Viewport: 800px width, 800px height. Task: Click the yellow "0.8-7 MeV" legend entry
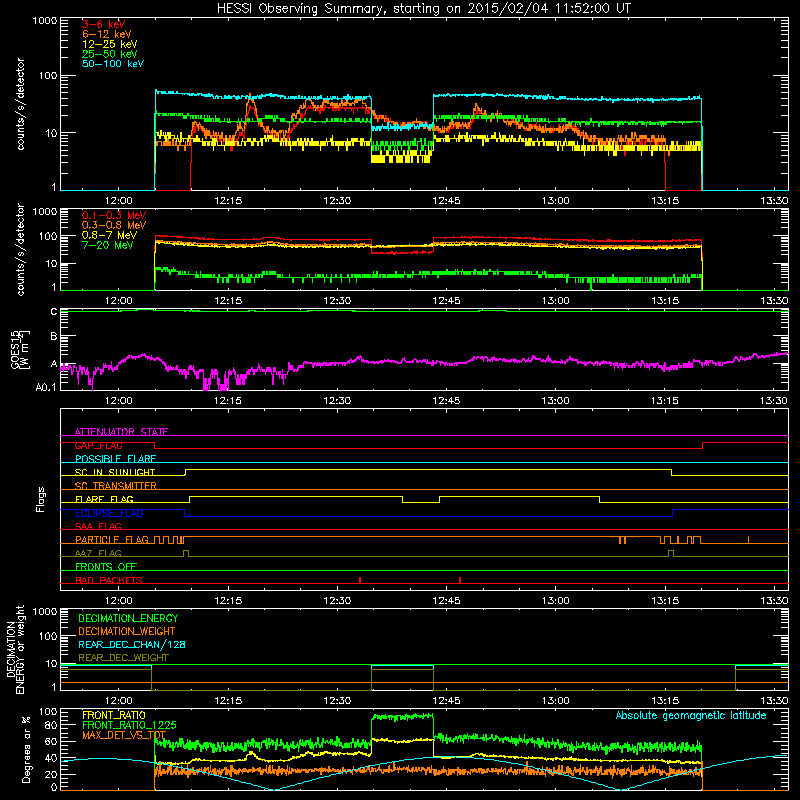pos(109,235)
